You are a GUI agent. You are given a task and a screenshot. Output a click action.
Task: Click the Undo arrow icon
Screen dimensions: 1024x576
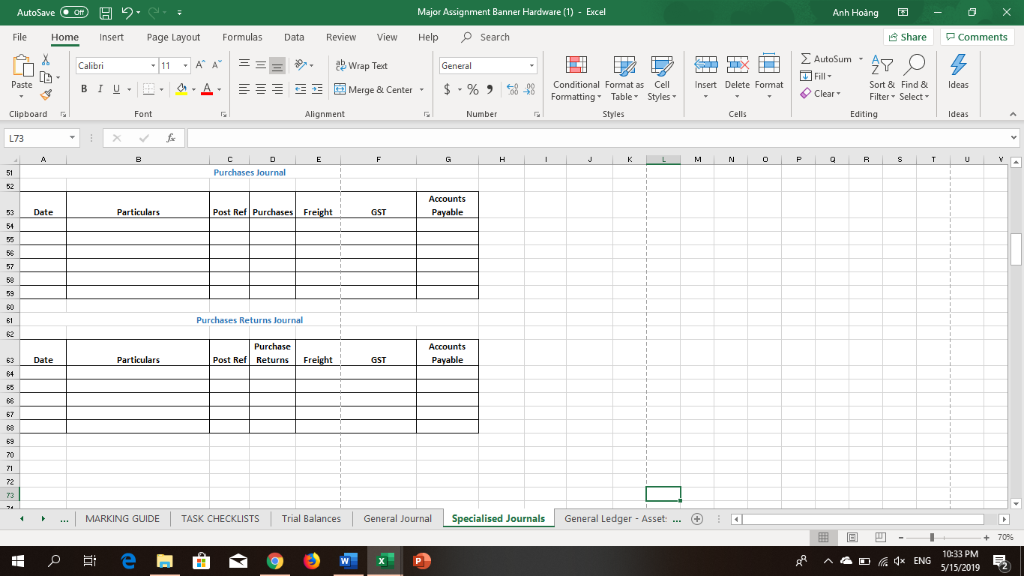[x=127, y=12]
